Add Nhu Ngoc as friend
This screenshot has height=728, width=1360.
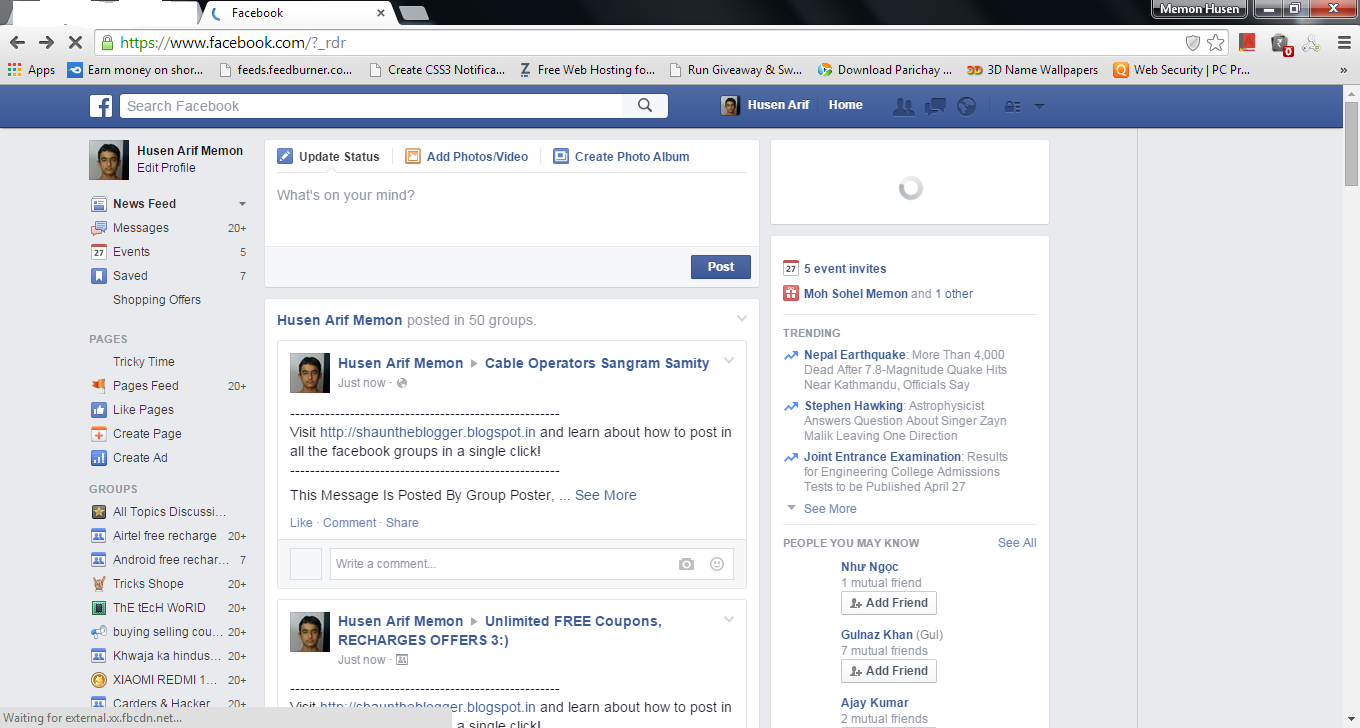(889, 603)
